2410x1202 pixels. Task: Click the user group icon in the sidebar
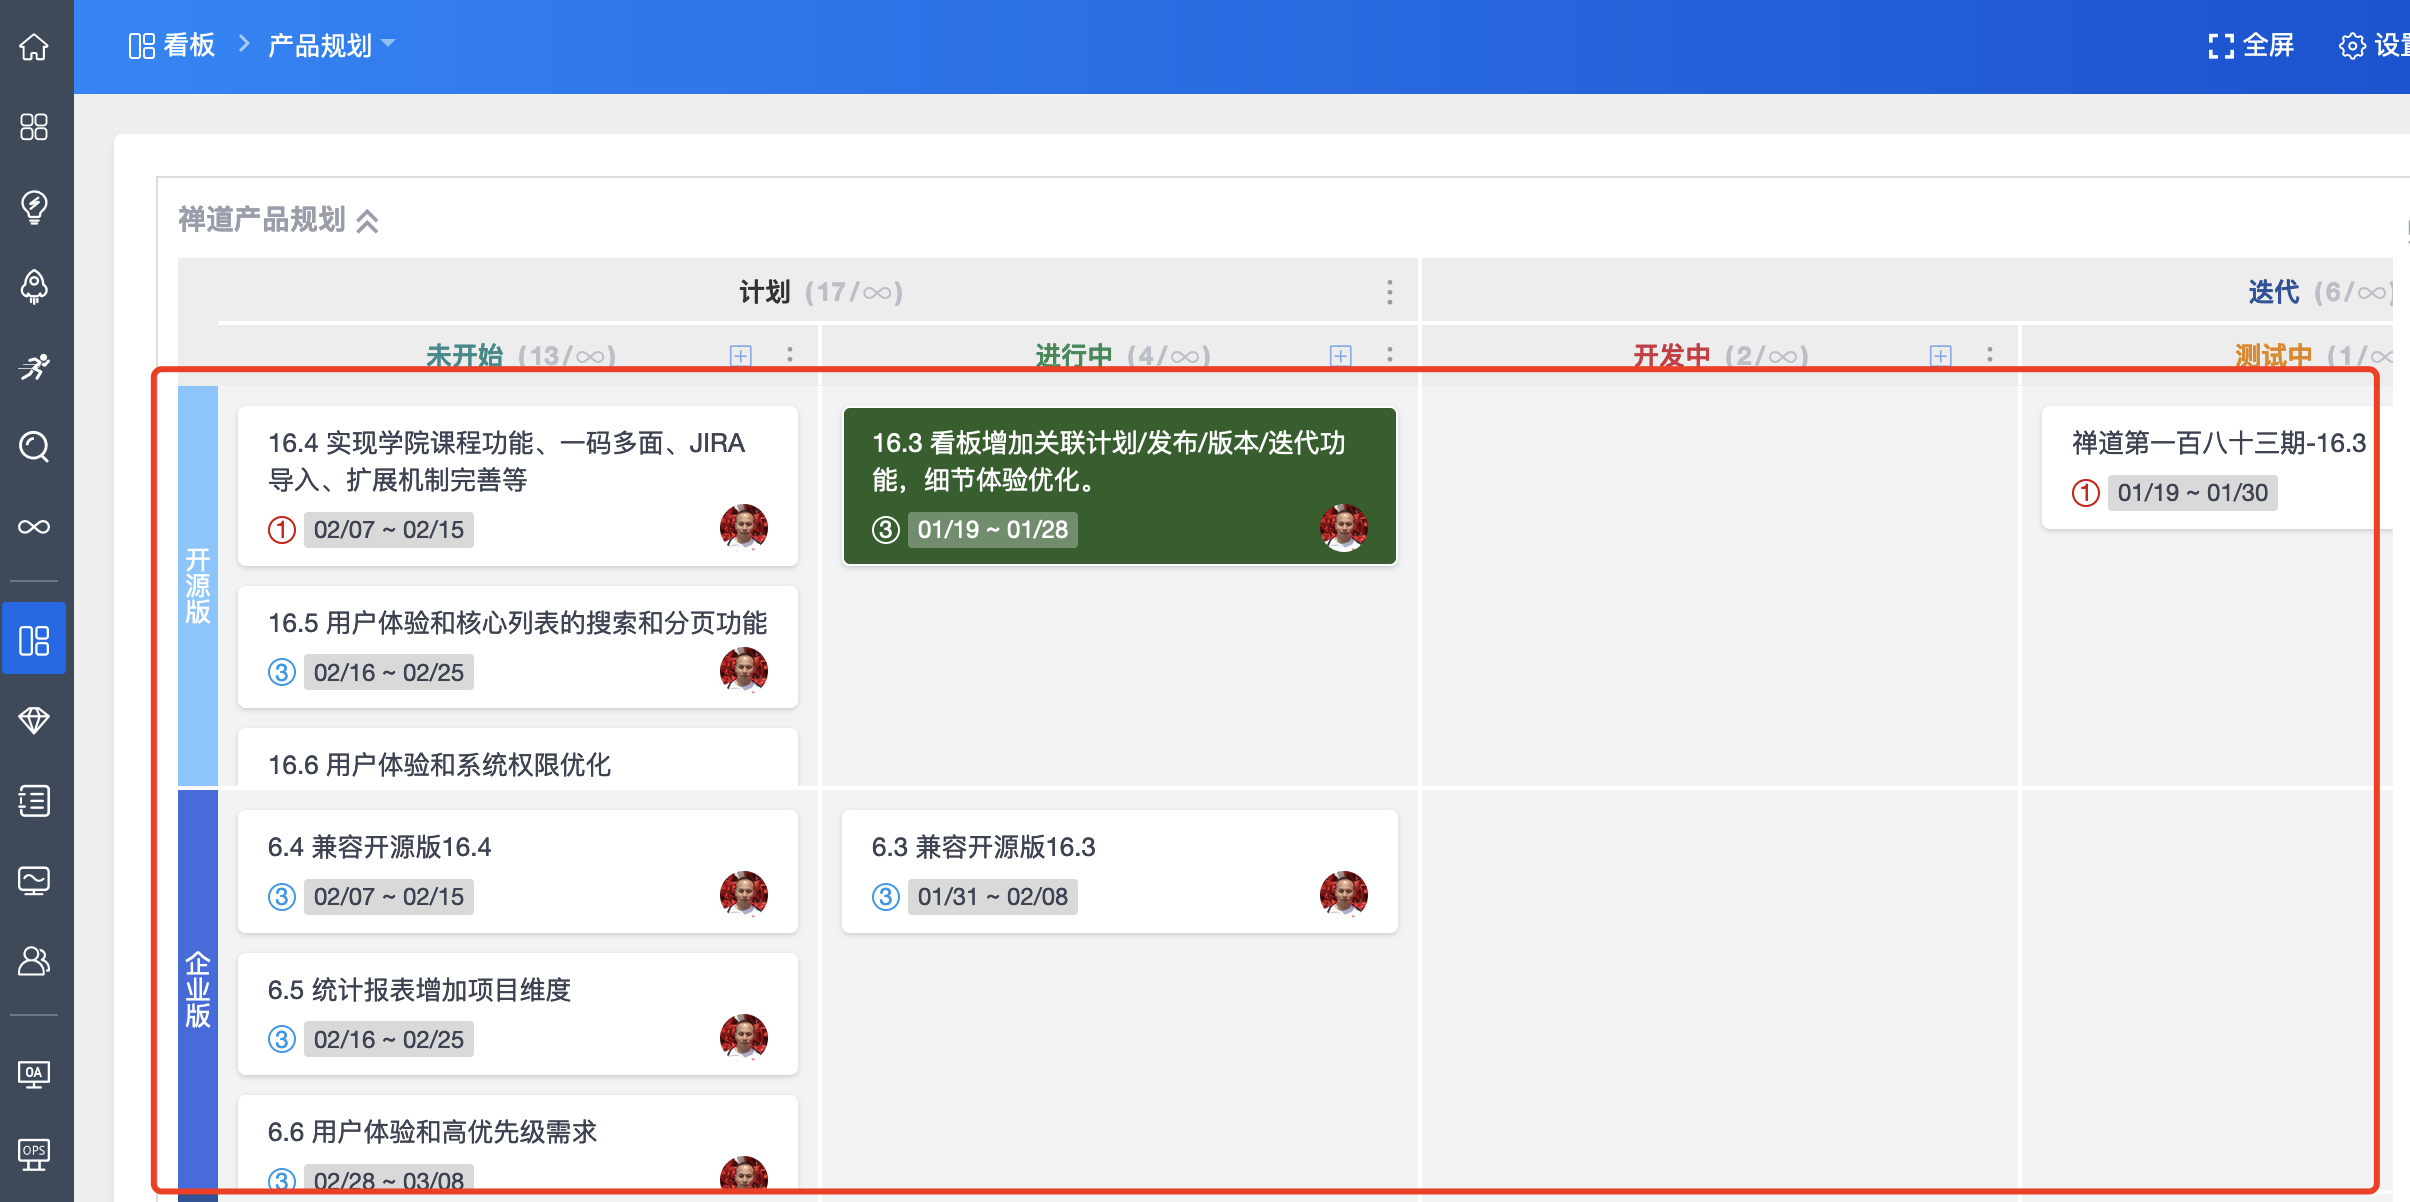34,961
